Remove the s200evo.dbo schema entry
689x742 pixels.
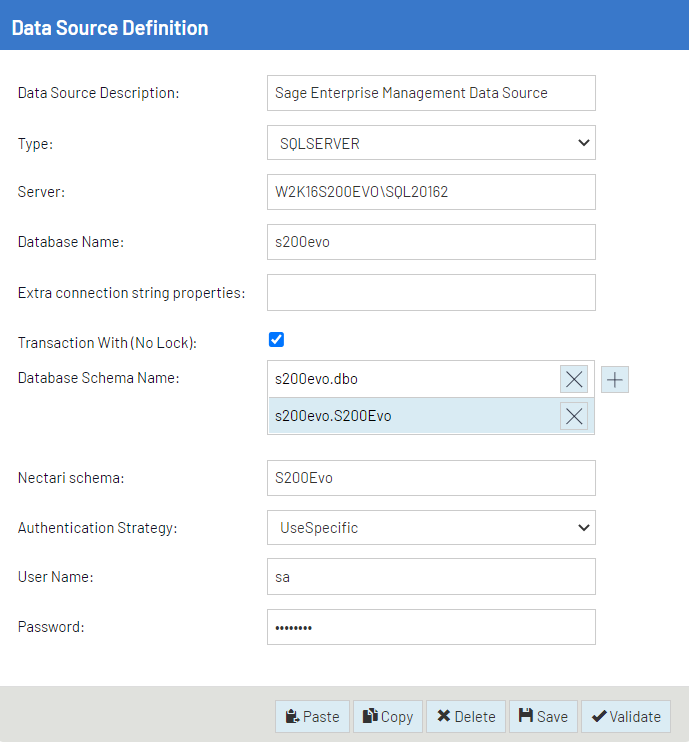[x=574, y=379]
